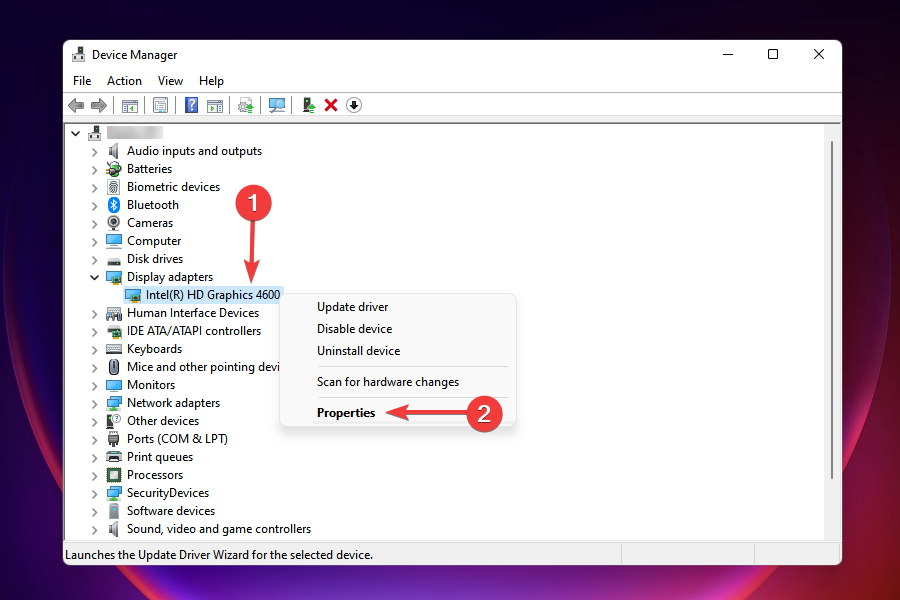Select the Print queues label

[x=160, y=457]
